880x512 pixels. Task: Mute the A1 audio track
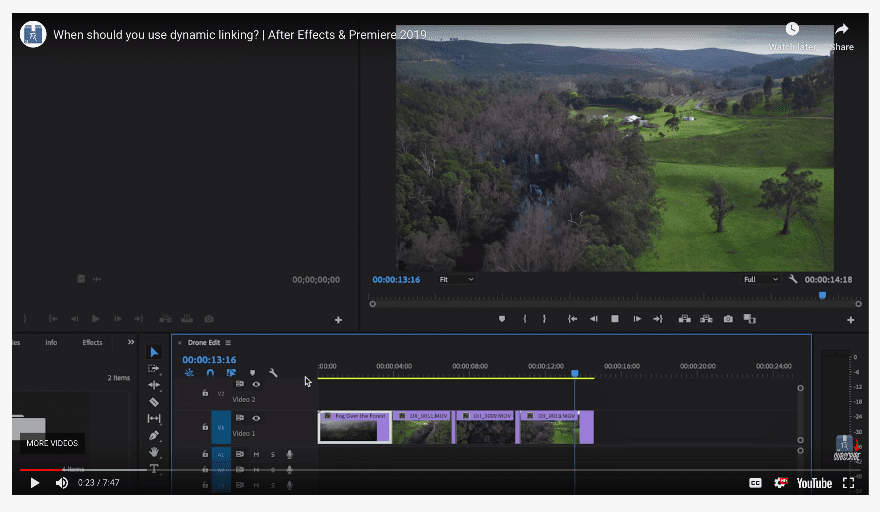(256, 454)
